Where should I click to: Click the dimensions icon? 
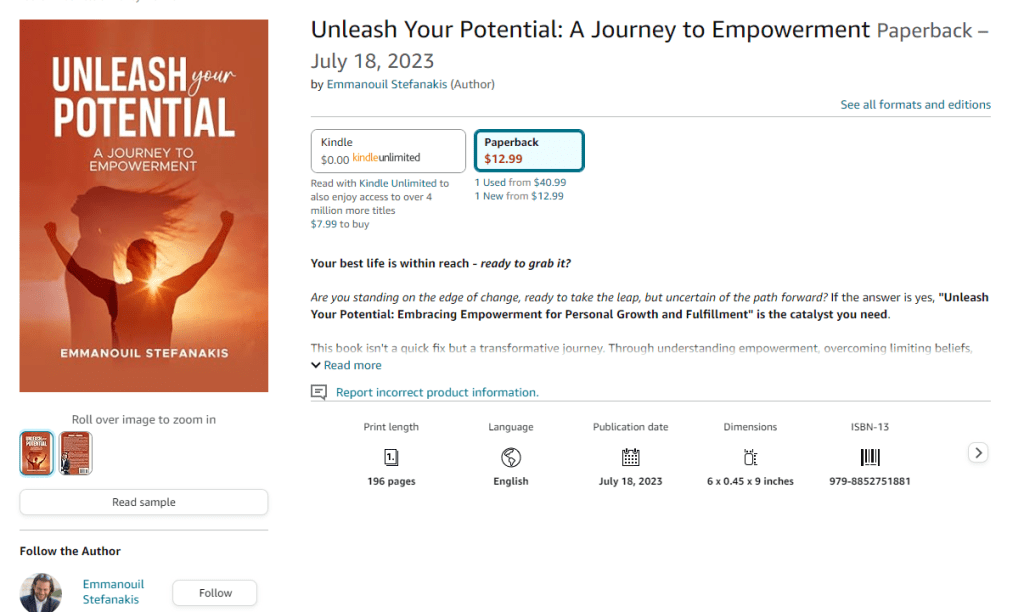750,457
